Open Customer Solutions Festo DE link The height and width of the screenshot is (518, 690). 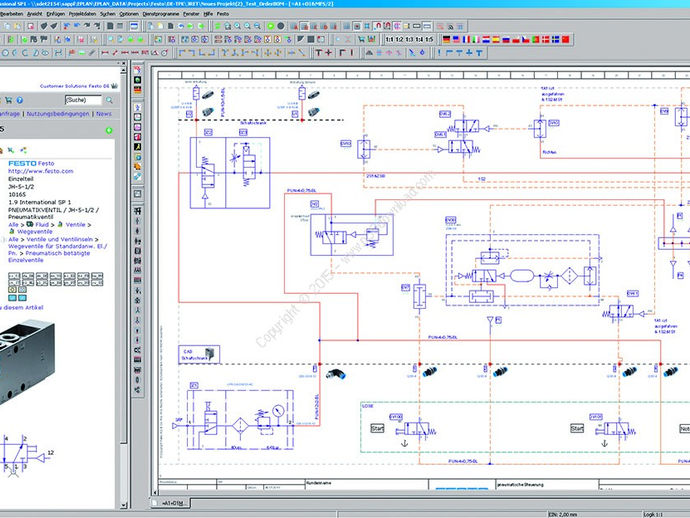74,86
